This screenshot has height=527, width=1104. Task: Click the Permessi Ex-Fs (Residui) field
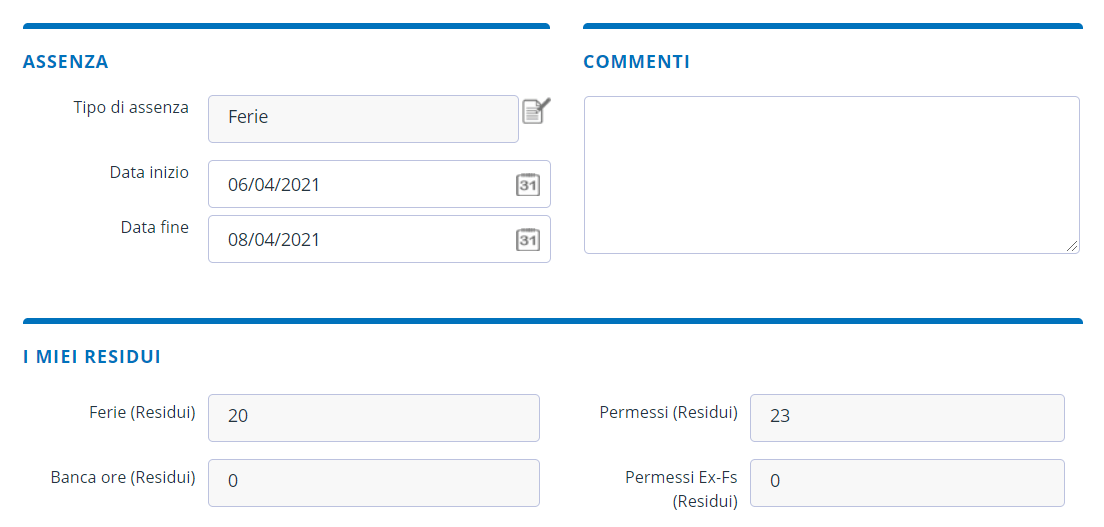point(906,482)
